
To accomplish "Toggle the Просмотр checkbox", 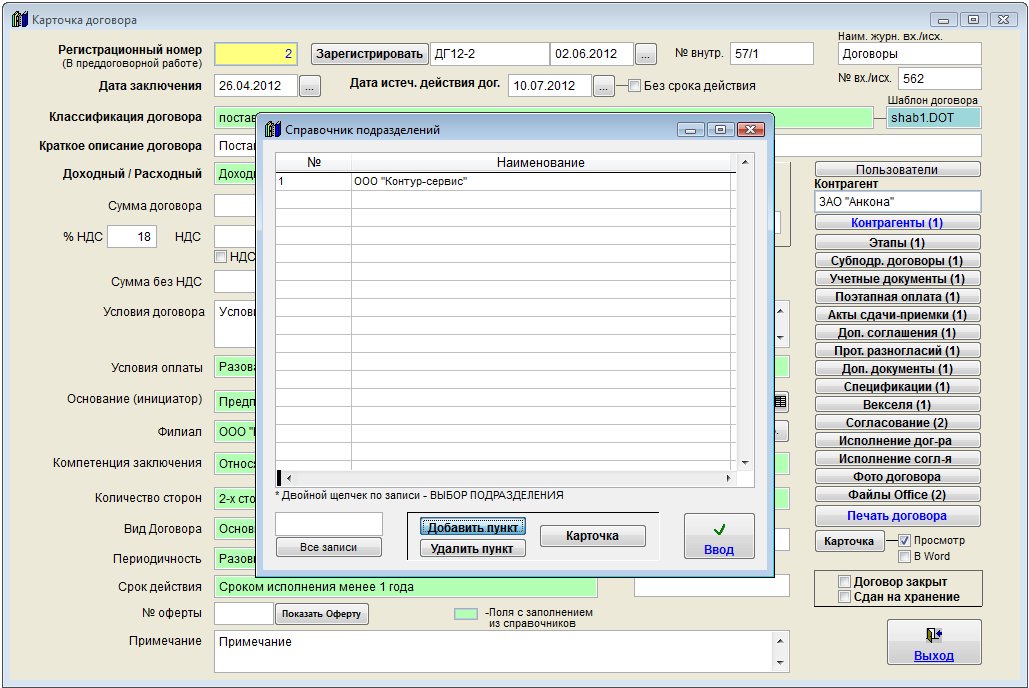I will pos(904,540).
